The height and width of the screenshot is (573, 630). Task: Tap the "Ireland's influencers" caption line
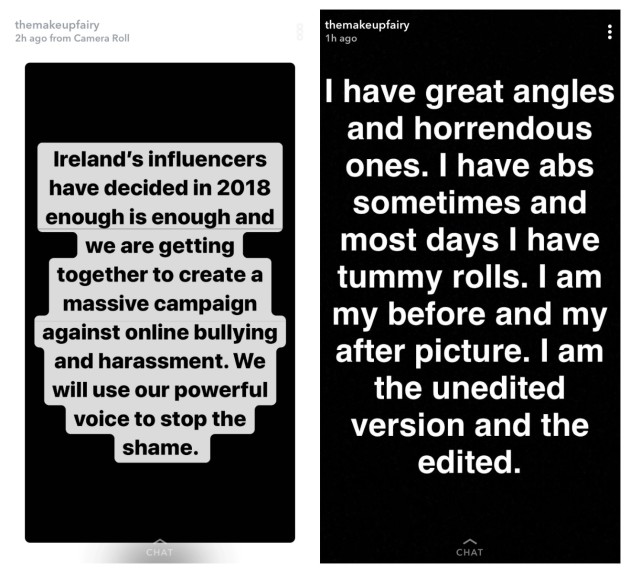pos(160,159)
